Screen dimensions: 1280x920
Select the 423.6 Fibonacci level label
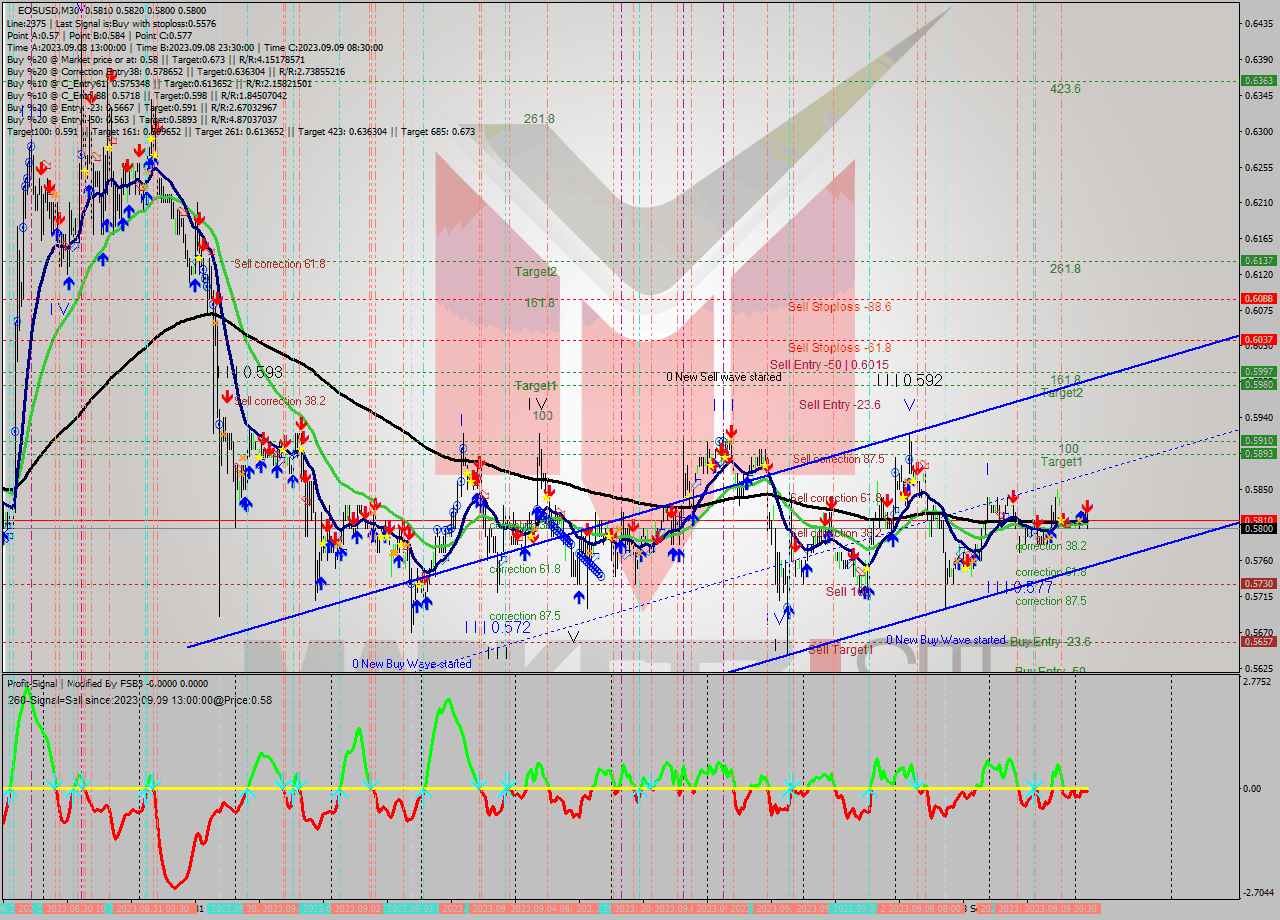1065,89
